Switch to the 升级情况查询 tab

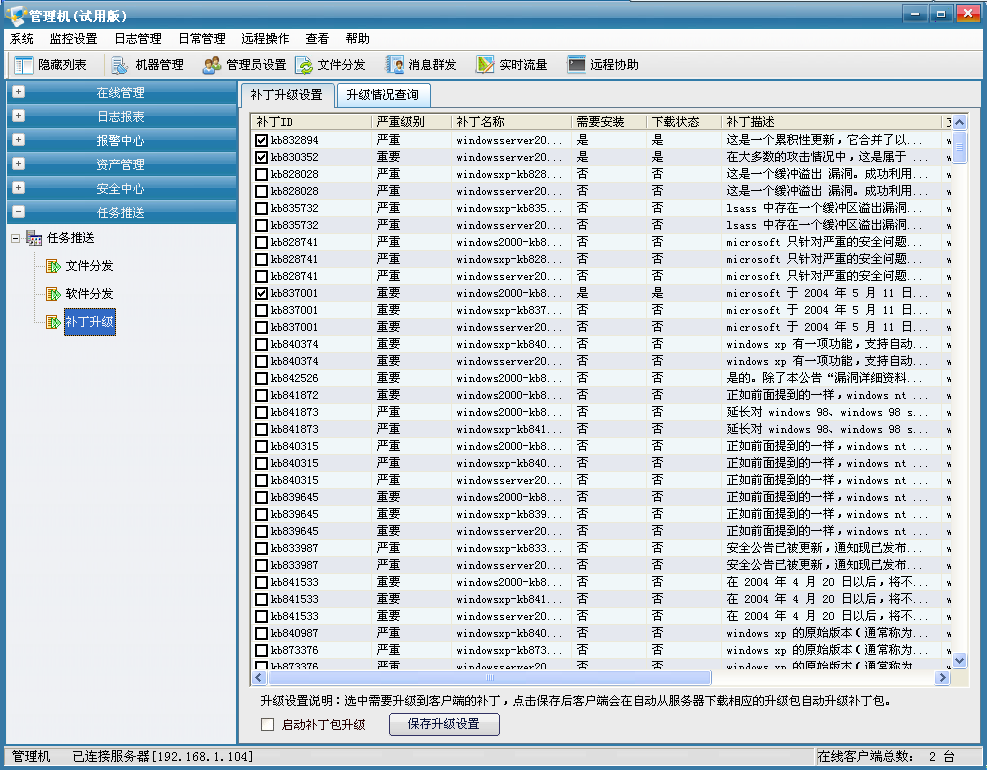click(x=384, y=95)
